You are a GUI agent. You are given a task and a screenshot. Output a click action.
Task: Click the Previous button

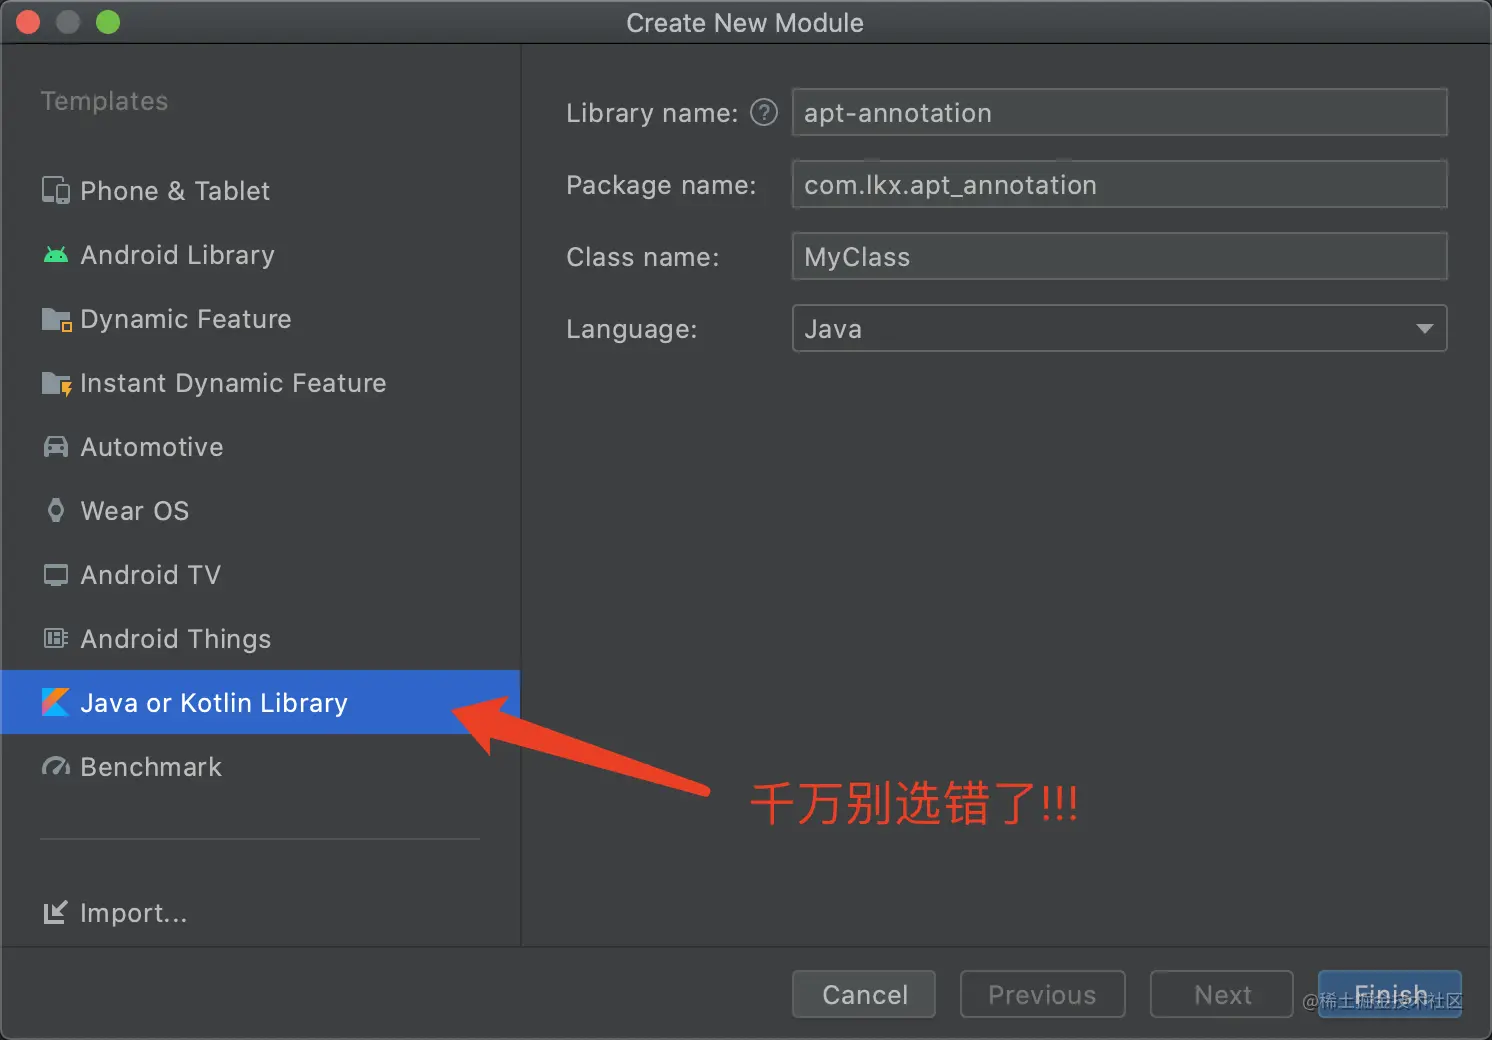click(x=1042, y=994)
